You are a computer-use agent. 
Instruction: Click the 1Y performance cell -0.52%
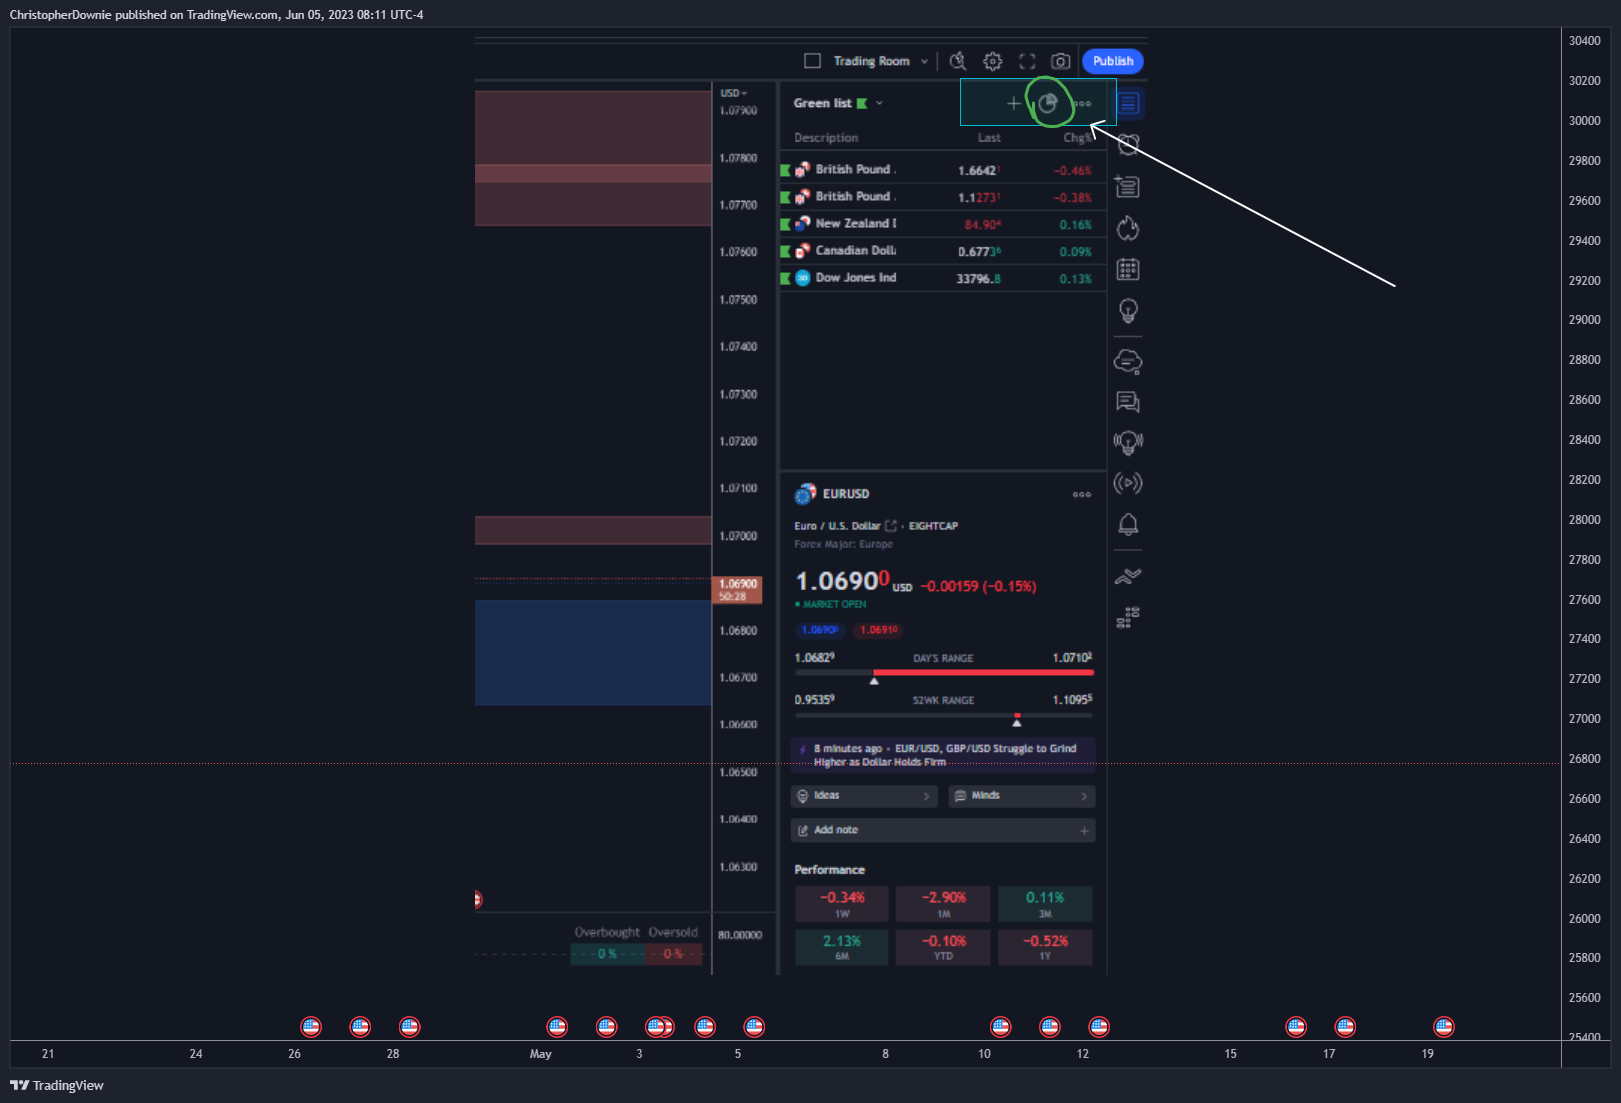pos(1045,947)
